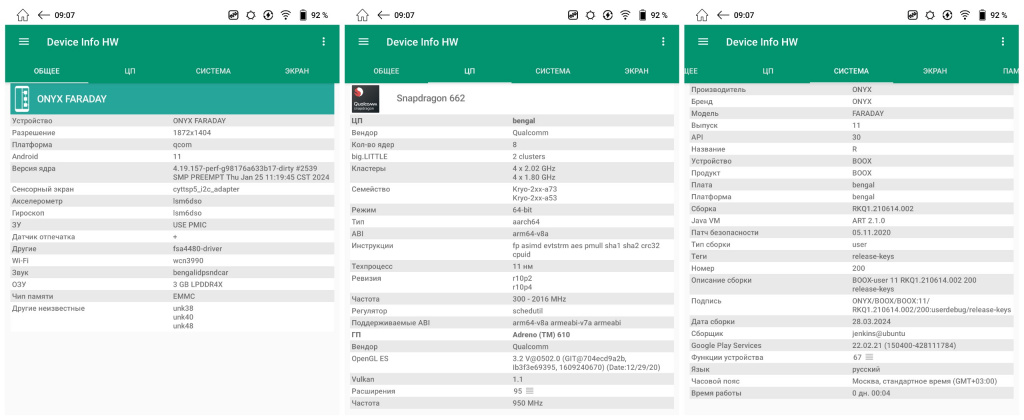Switch to the ЦП tab on the ONYX FARADAY screen

tap(130, 71)
